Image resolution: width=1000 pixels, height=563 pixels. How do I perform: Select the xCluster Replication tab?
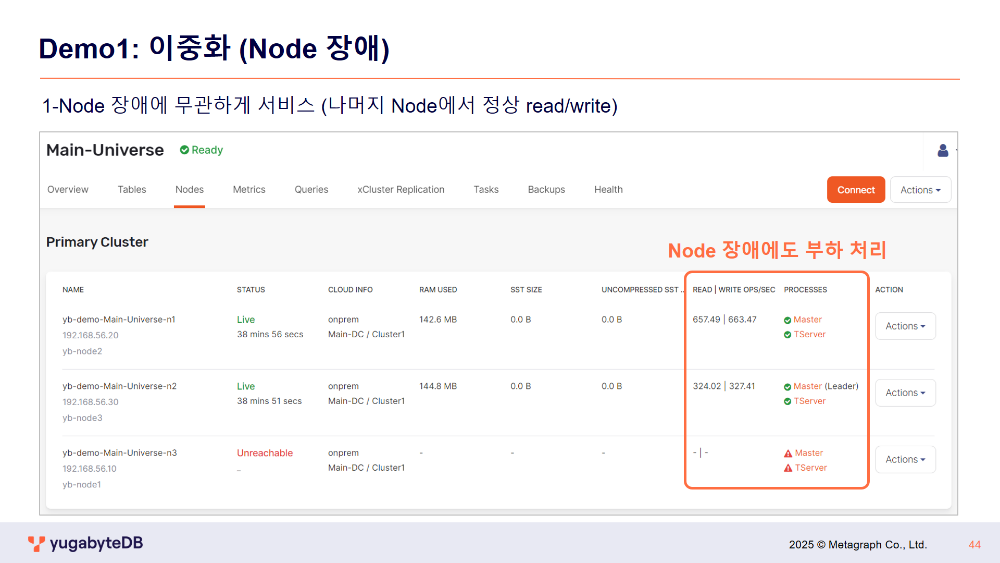pyautogui.click(x=401, y=190)
